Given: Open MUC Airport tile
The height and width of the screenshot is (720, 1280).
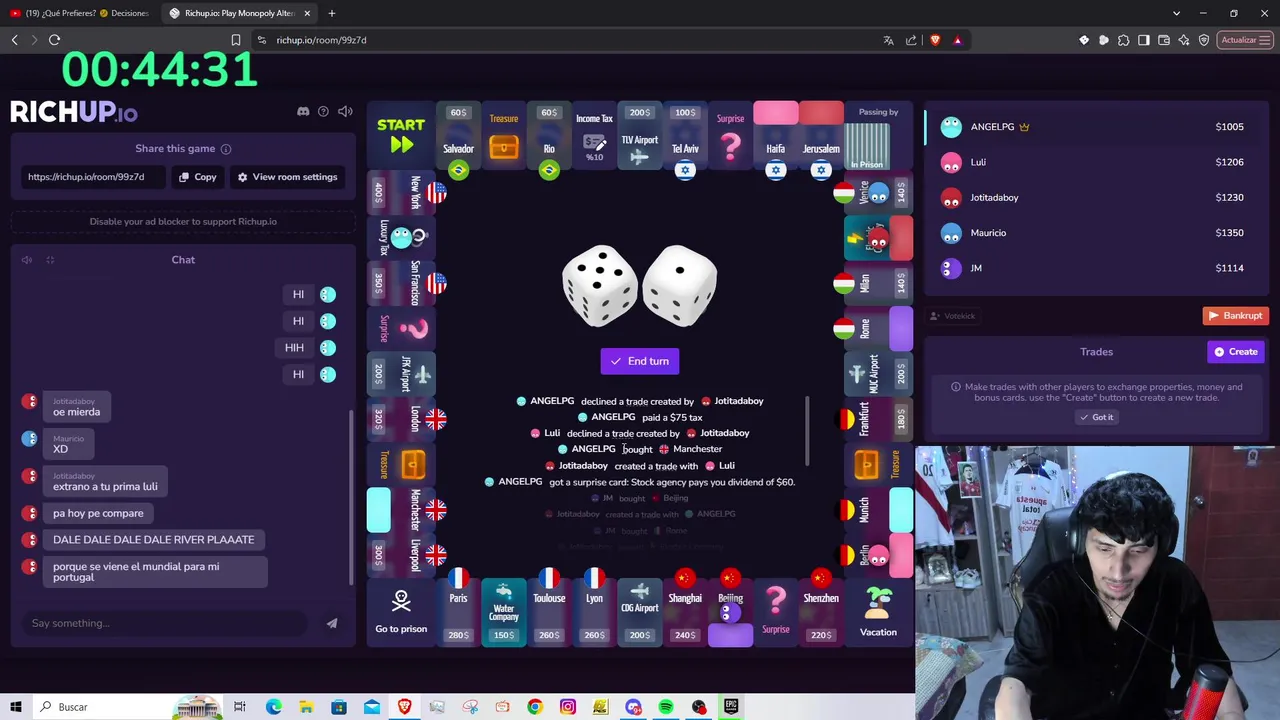Looking at the screenshot, I should pyautogui.click(x=878, y=374).
